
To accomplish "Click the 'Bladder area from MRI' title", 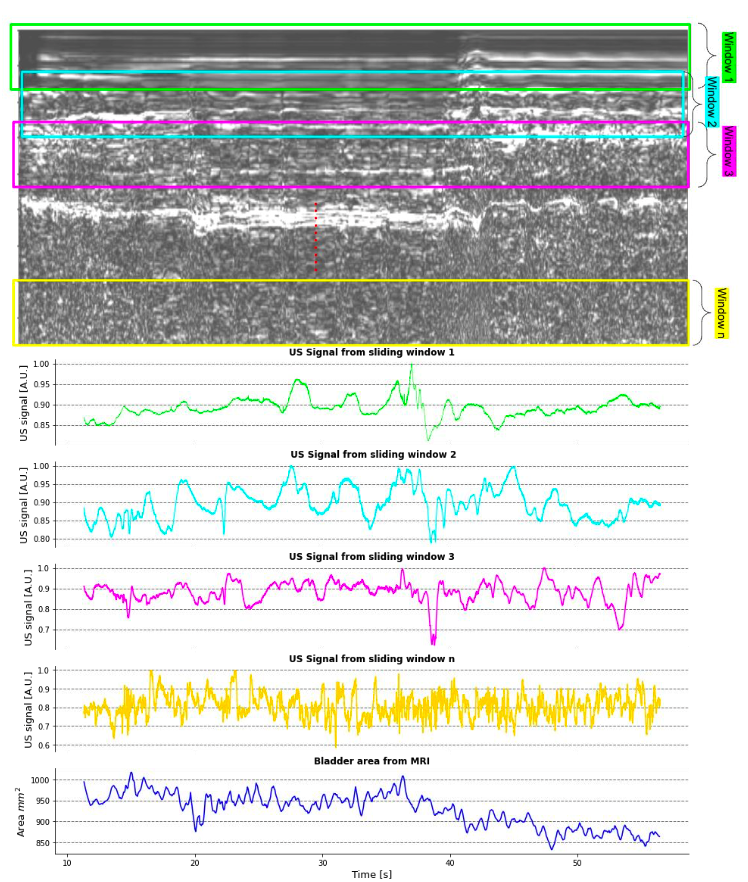I will (x=371, y=761).
